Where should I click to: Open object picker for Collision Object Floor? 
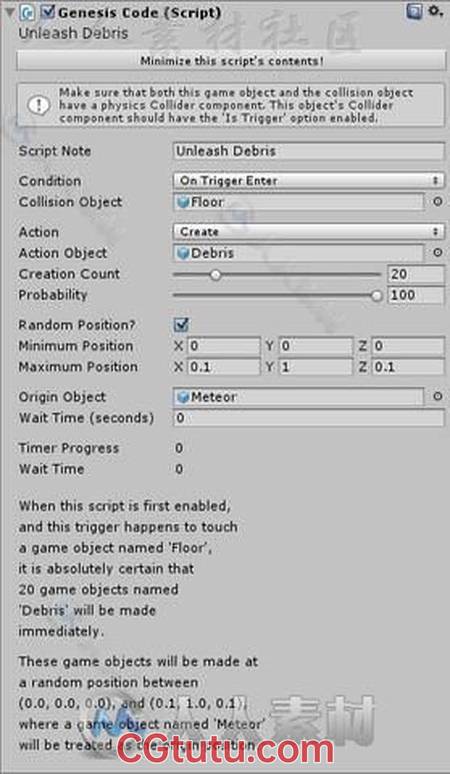coord(437,202)
